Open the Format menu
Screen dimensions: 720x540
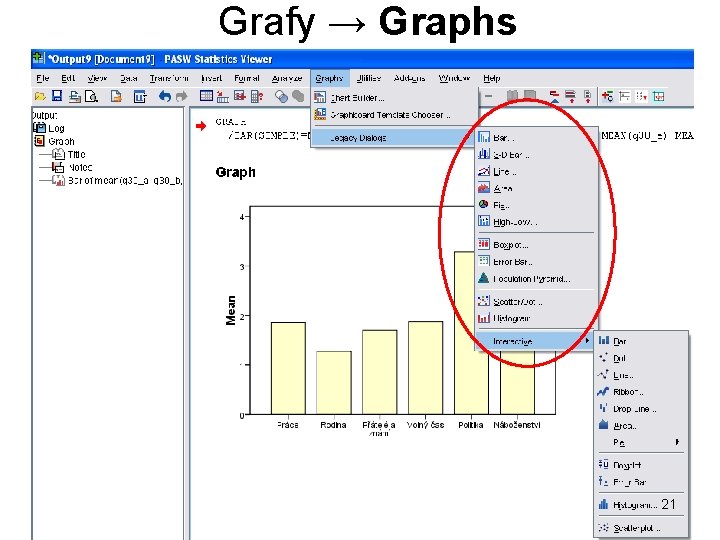(247, 79)
